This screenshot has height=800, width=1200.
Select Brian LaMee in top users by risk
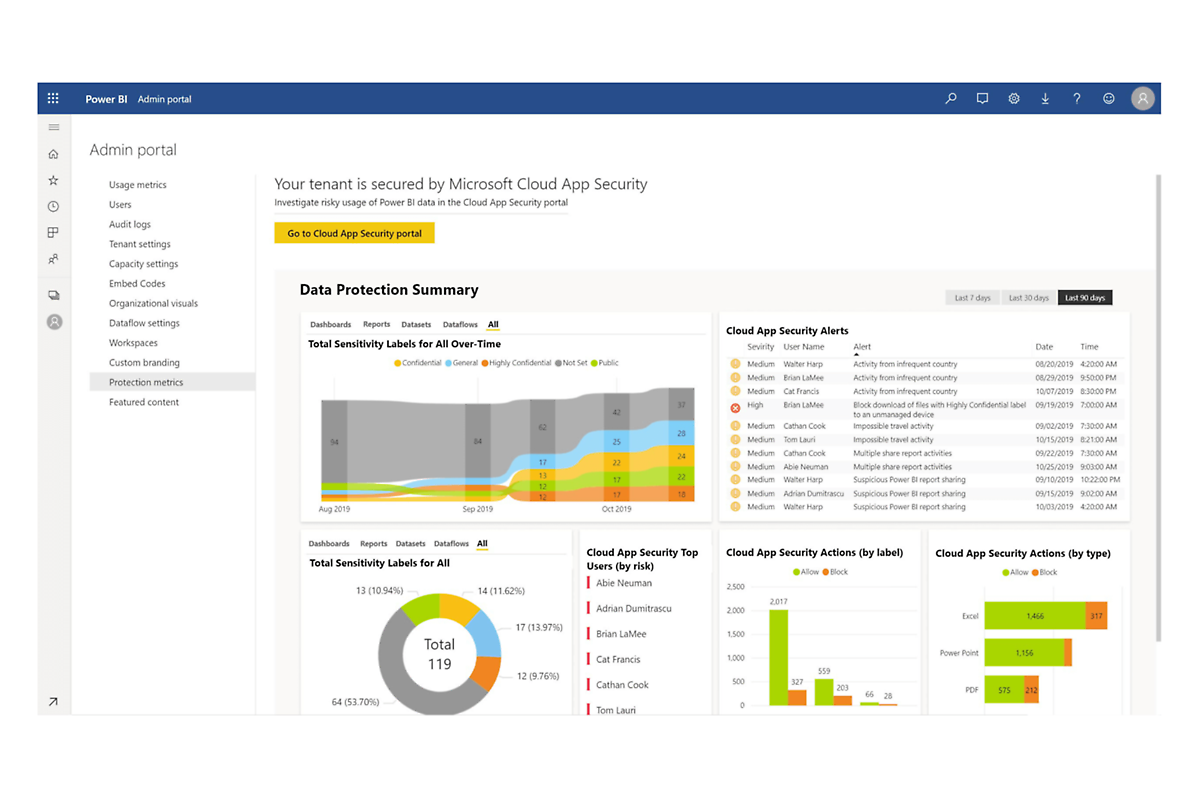[x=621, y=634]
